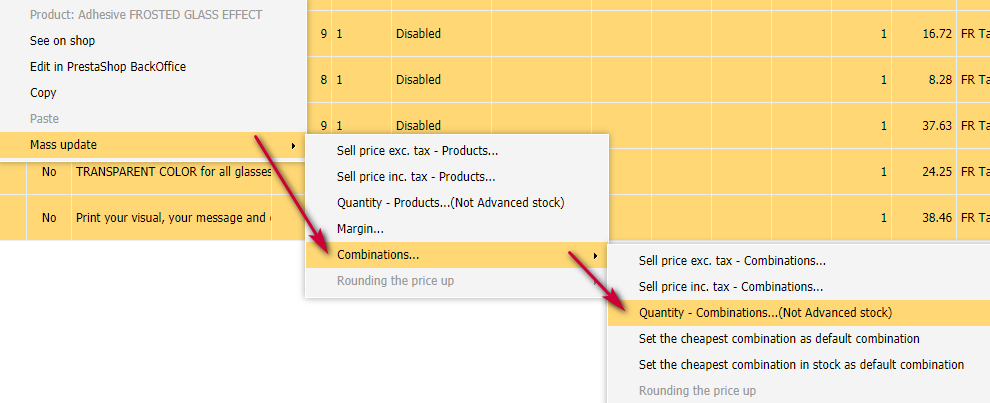The image size is (990, 403).
Task: Select Copy from the context menu
Action: [43, 93]
